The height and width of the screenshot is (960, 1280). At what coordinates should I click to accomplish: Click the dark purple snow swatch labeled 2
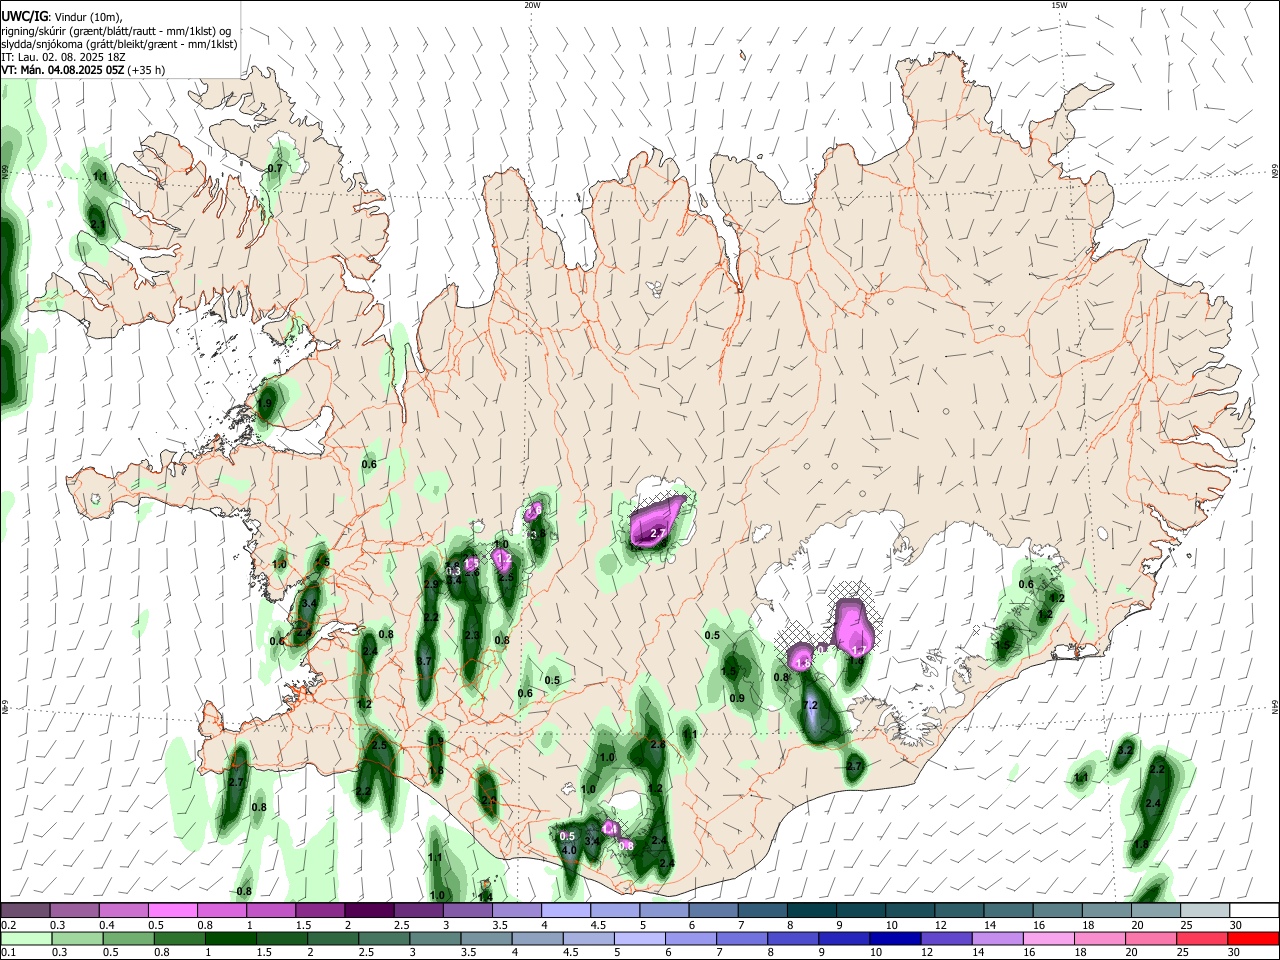pyautogui.click(x=368, y=910)
